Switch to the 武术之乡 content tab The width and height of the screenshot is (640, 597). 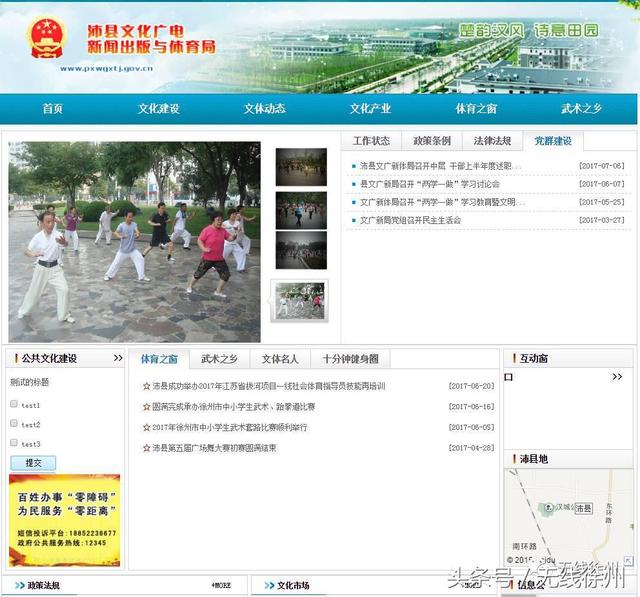[219, 359]
